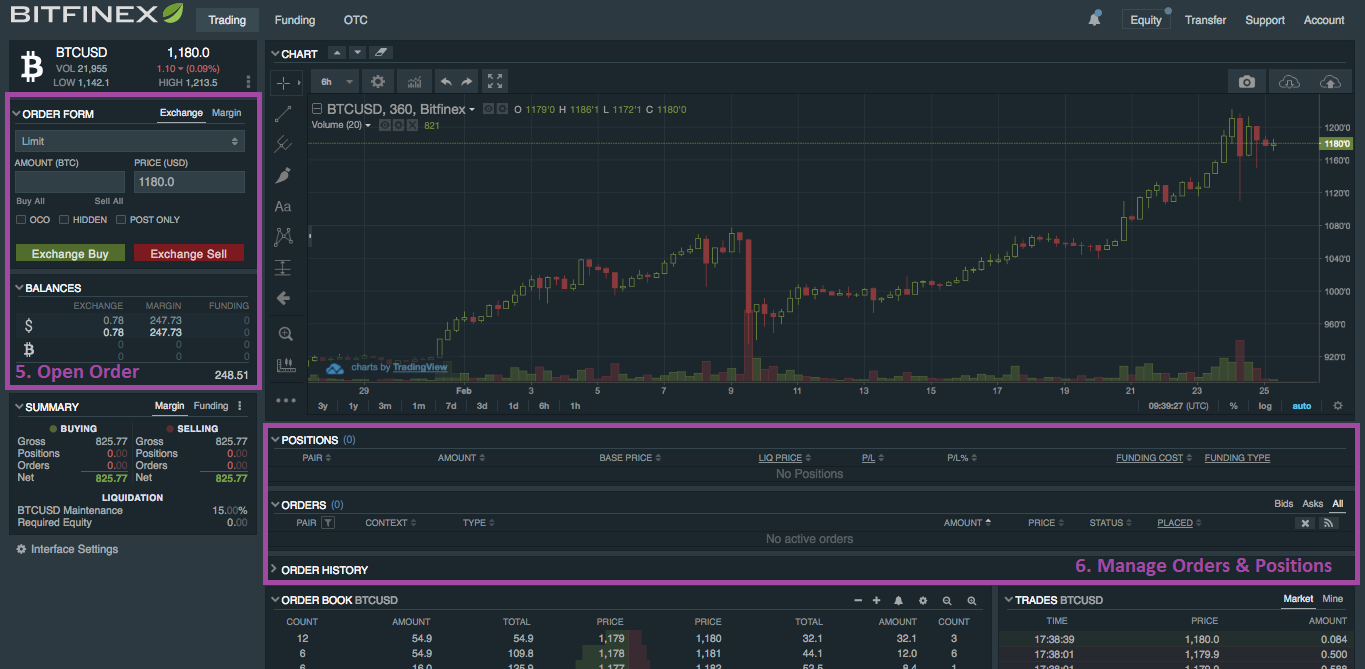The width and height of the screenshot is (1365, 669).
Task: Switch order form to Margin tab
Action: [x=226, y=113]
